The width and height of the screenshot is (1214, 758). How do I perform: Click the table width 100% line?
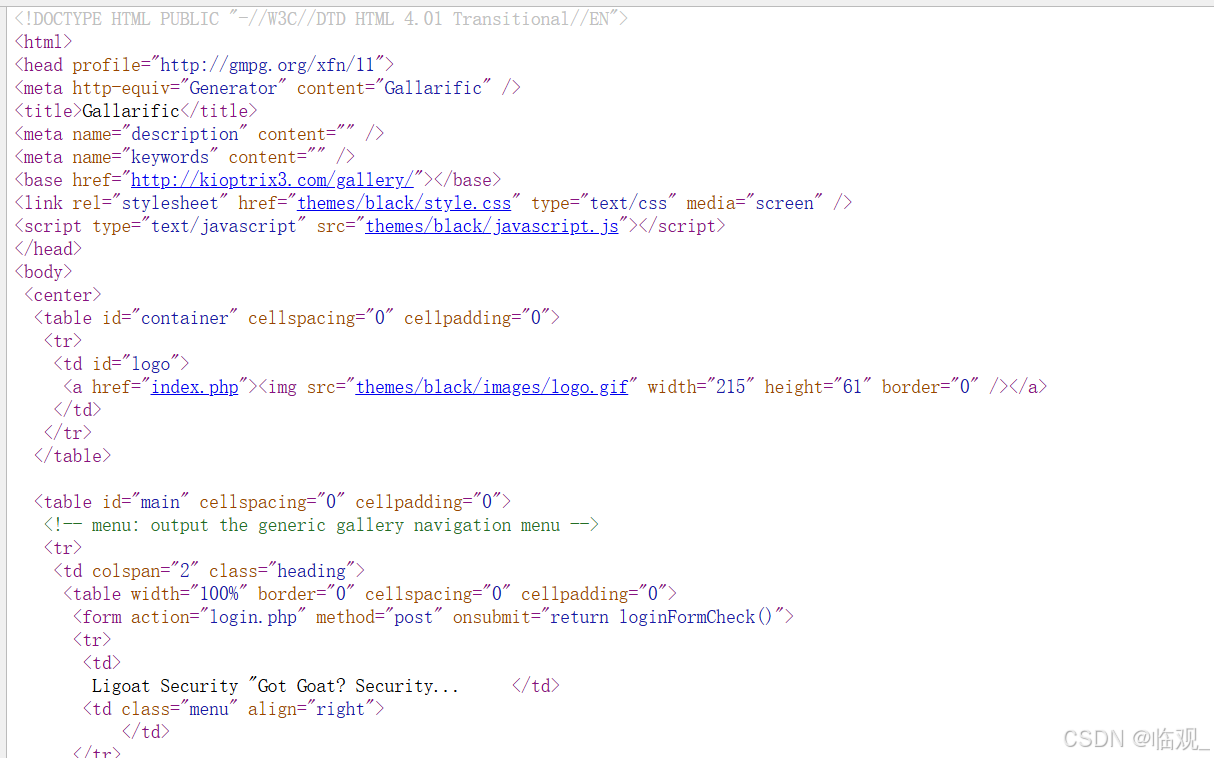pyautogui.click(x=370, y=594)
